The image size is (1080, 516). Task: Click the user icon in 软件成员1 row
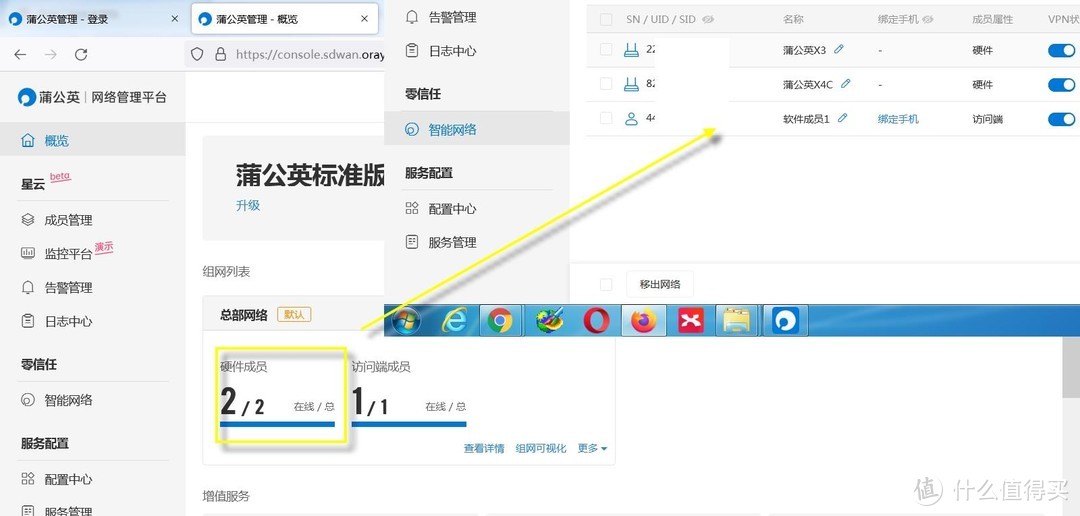coord(631,118)
